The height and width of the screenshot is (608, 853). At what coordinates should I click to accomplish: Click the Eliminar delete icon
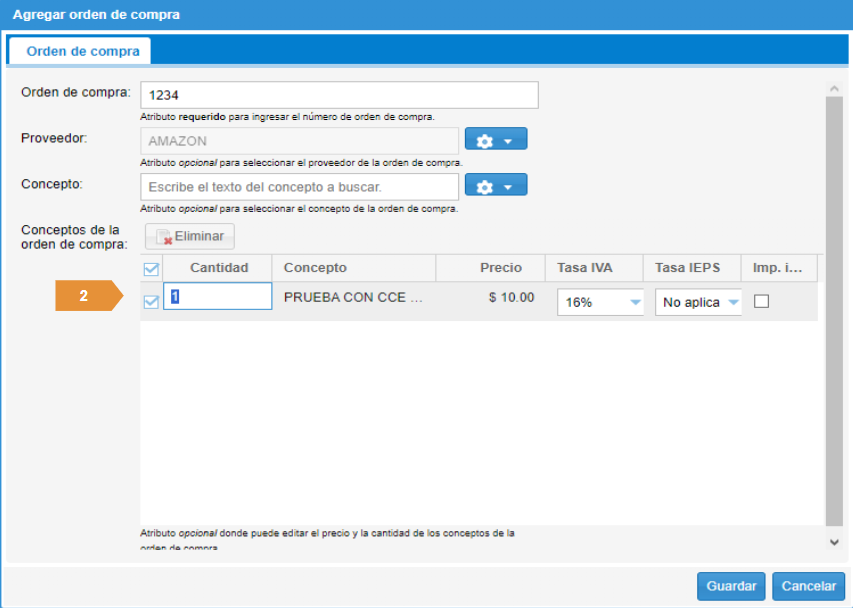pos(164,237)
